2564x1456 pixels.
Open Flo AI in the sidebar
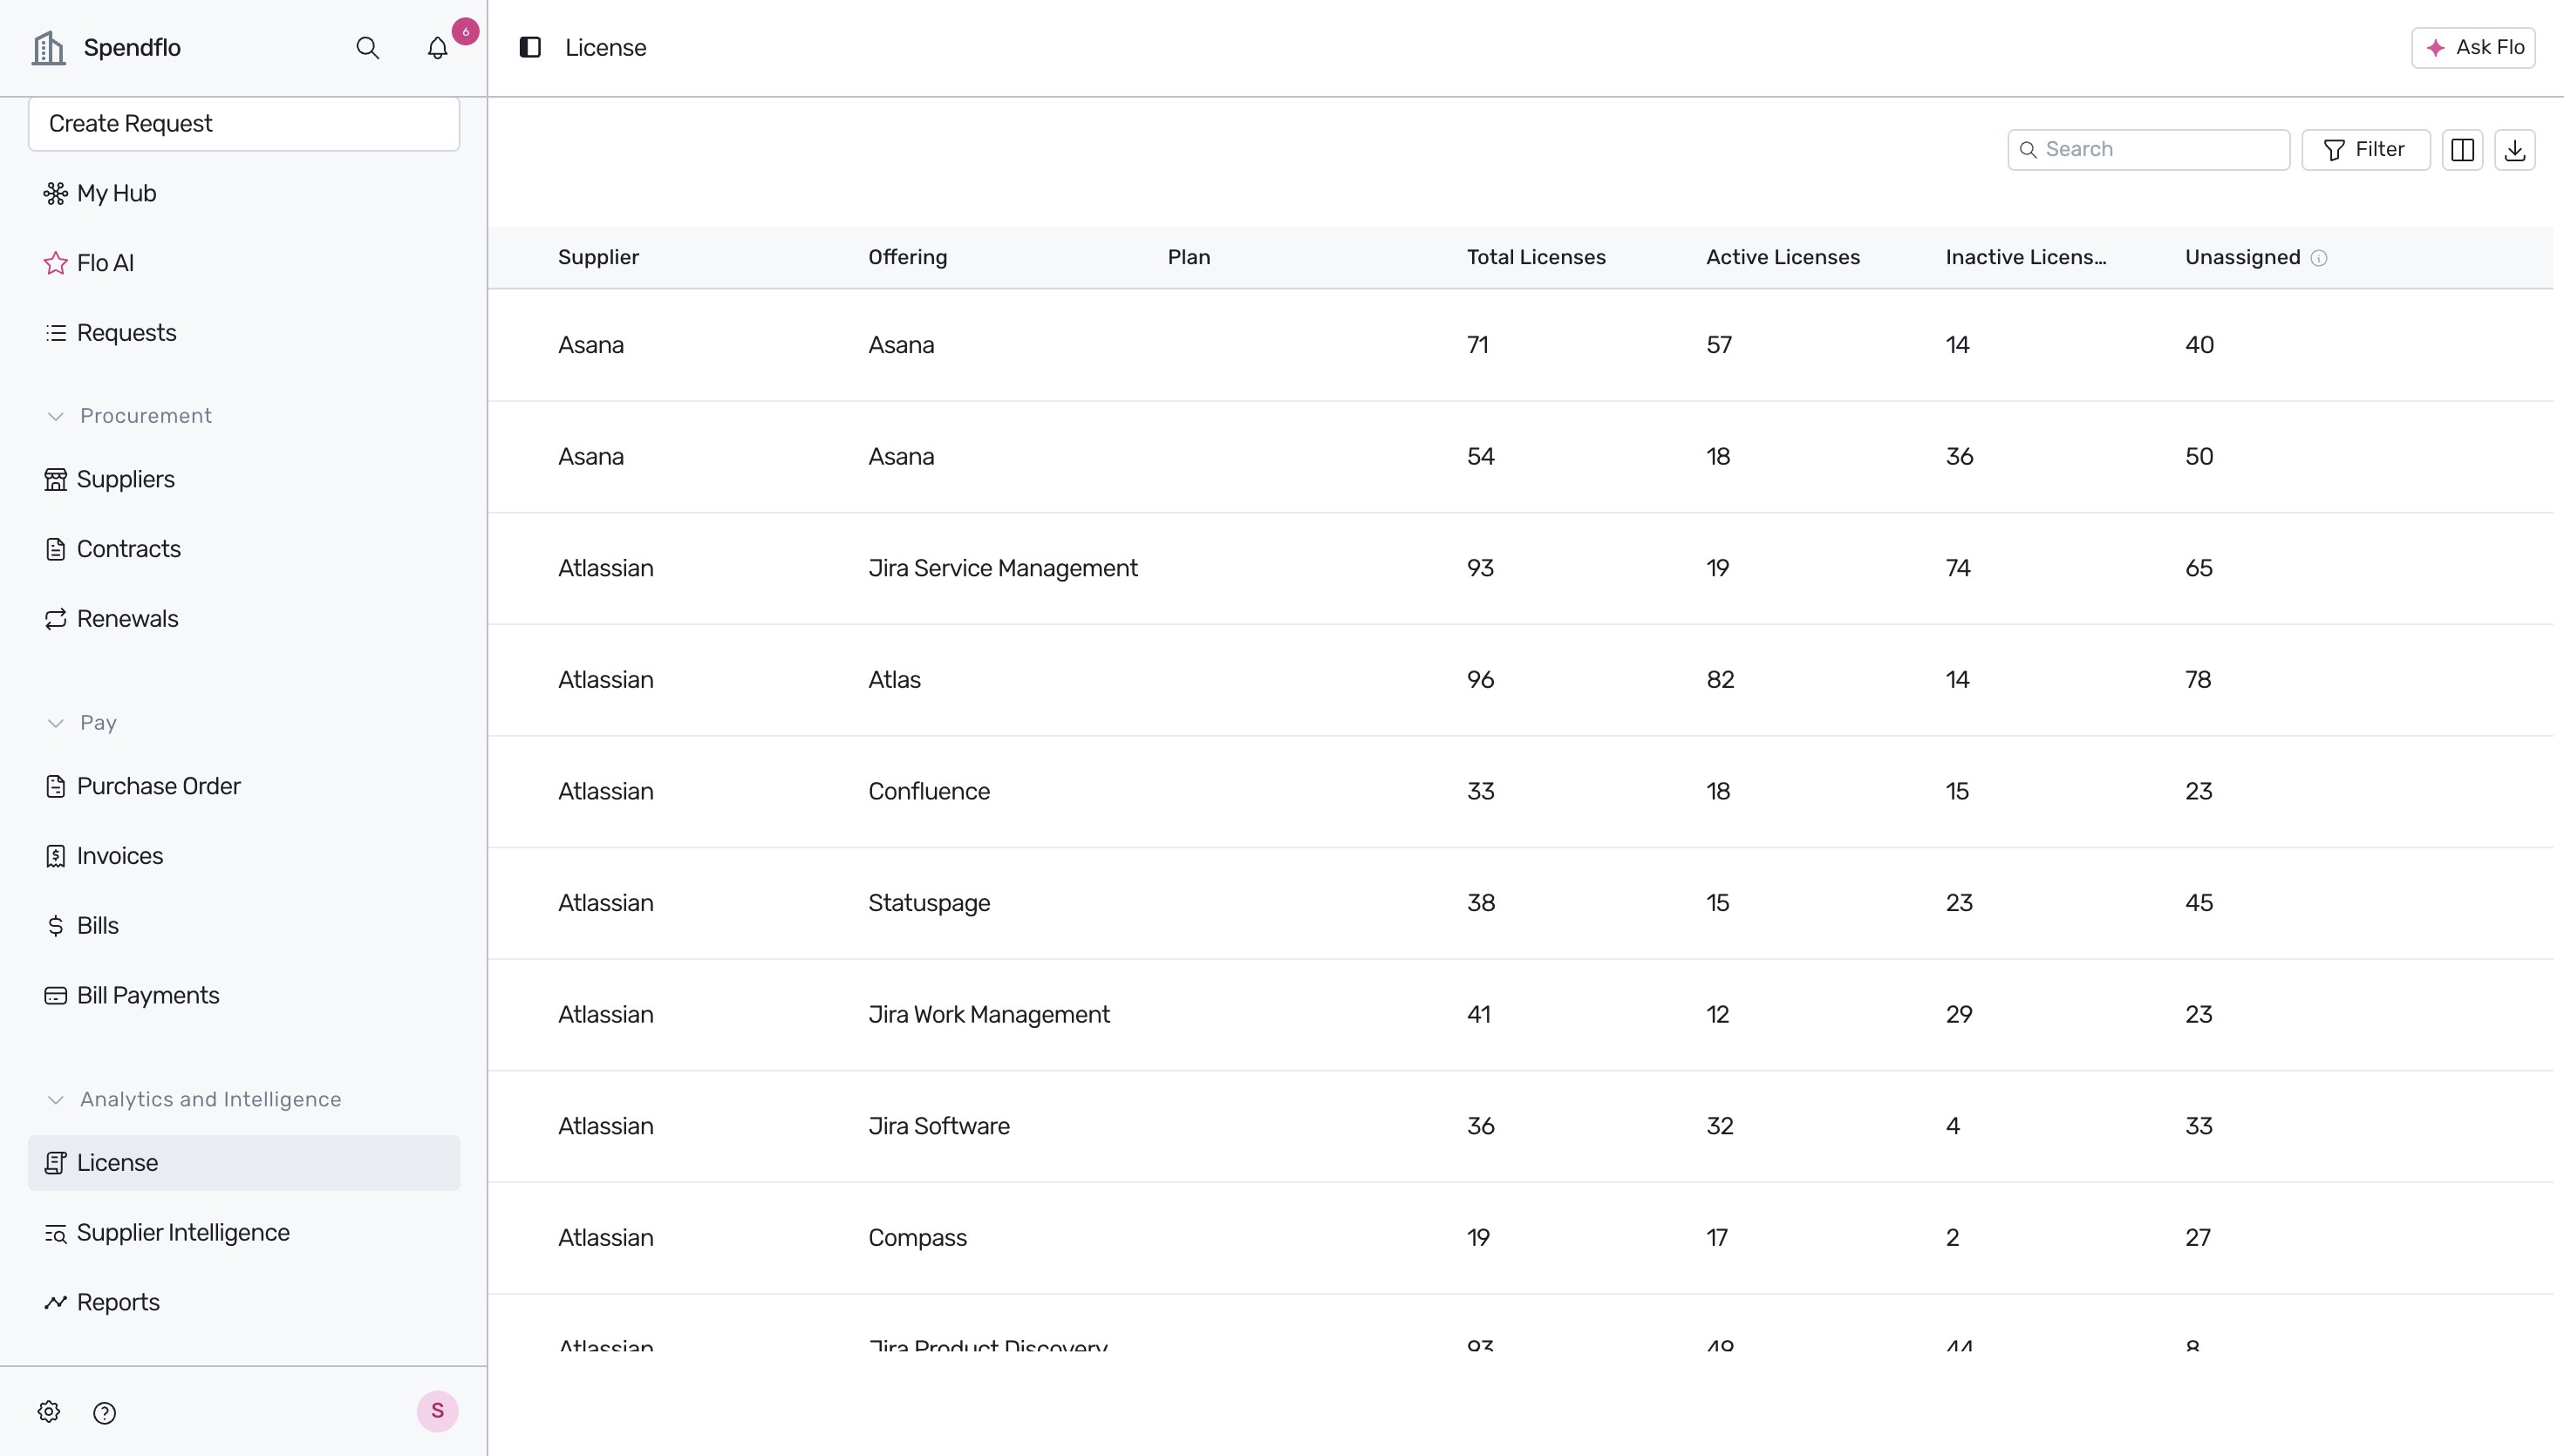pos(244,263)
